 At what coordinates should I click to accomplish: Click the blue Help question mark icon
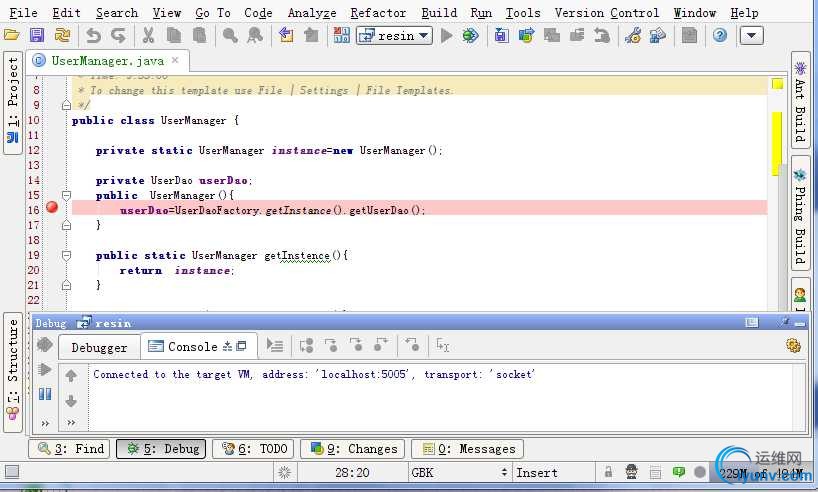pyautogui.click(x=720, y=35)
